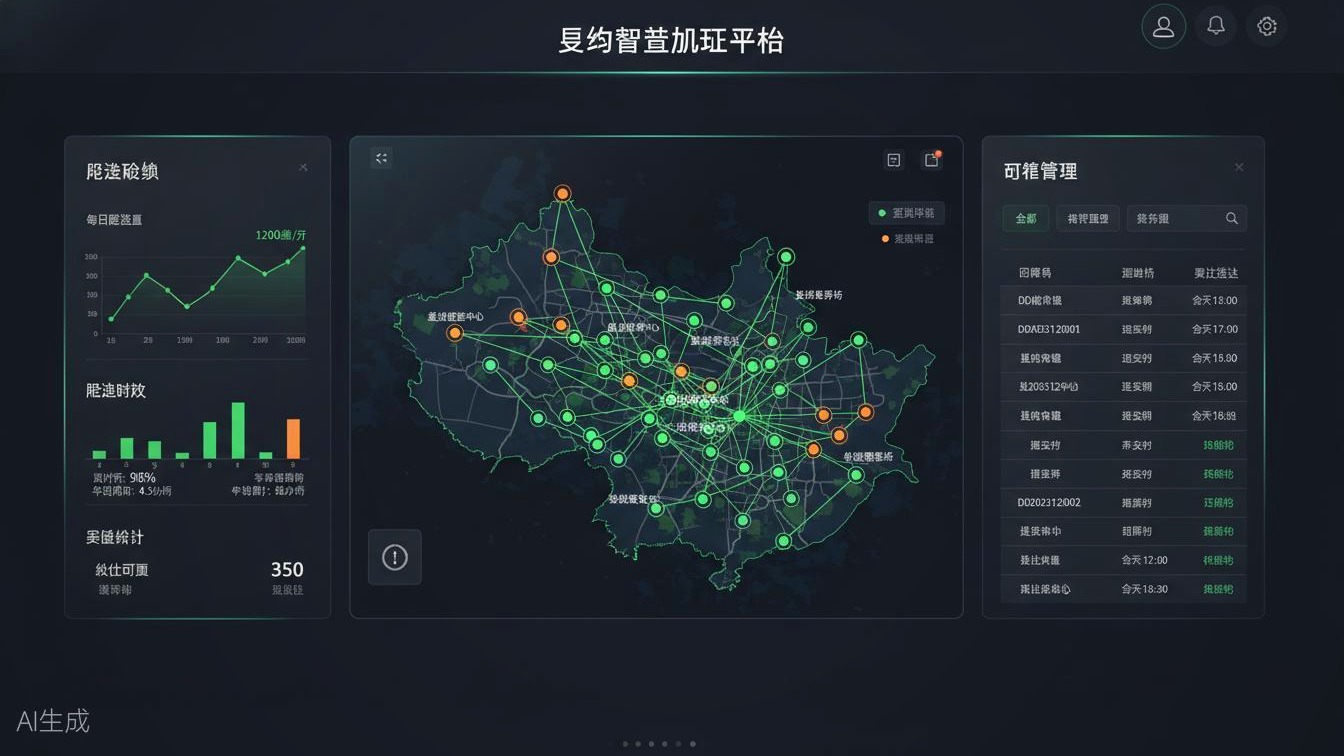Click the orange bar in the bar chart
This screenshot has width=1344, height=756.
coord(293,438)
